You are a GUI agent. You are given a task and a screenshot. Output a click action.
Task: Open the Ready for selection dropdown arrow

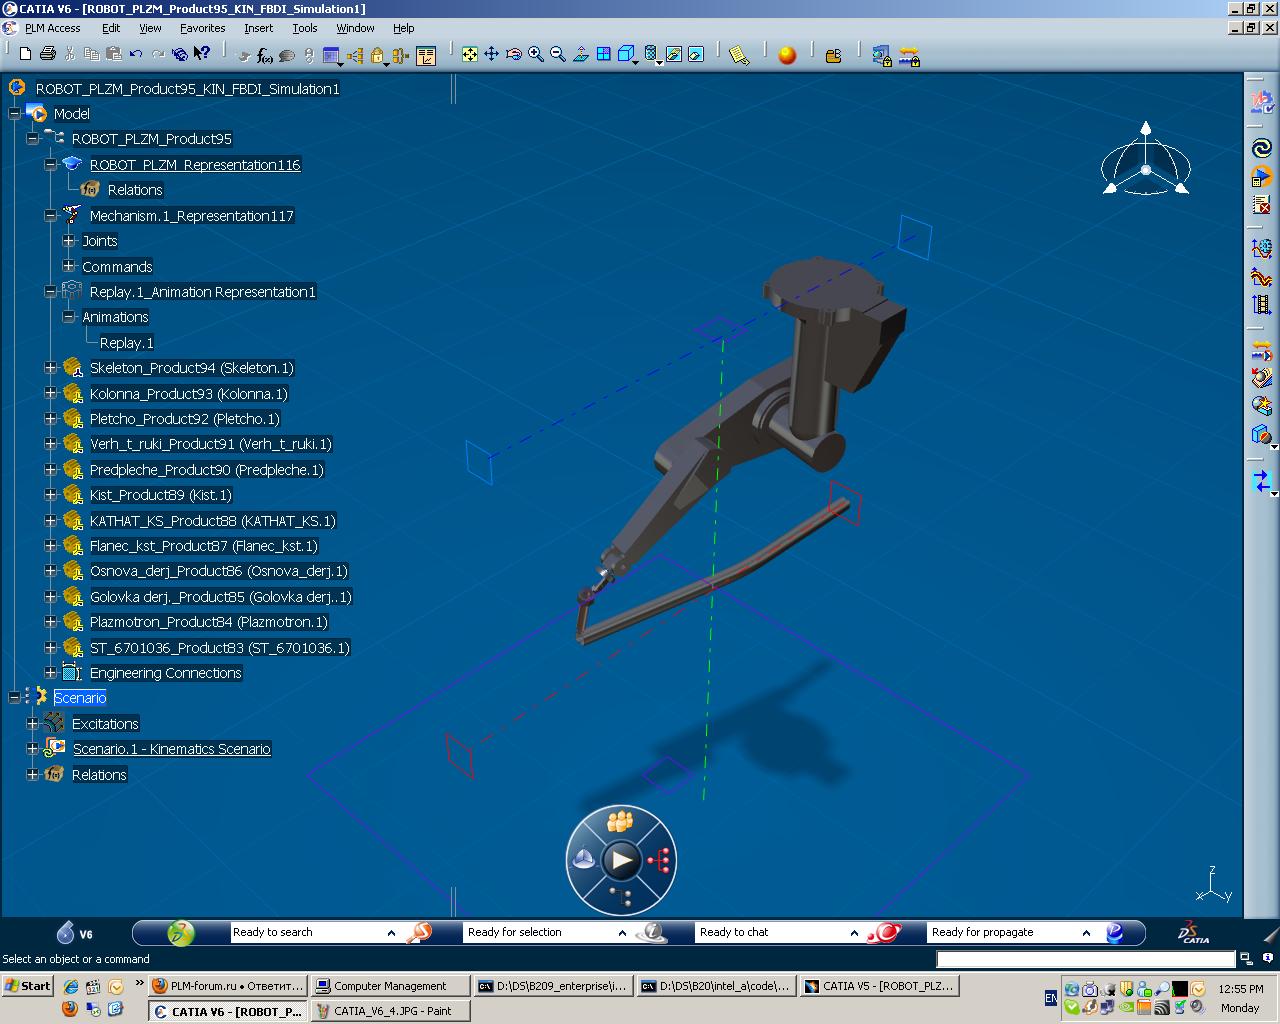pyautogui.click(x=622, y=933)
